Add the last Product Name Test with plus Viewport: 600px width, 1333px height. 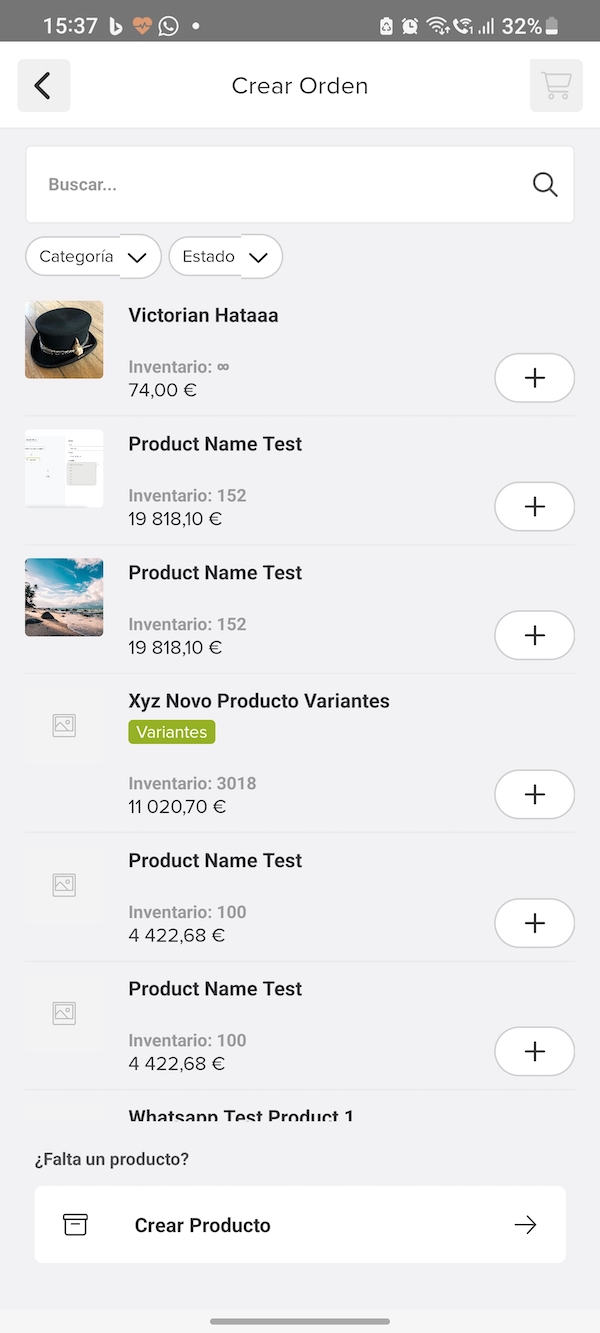[535, 1051]
